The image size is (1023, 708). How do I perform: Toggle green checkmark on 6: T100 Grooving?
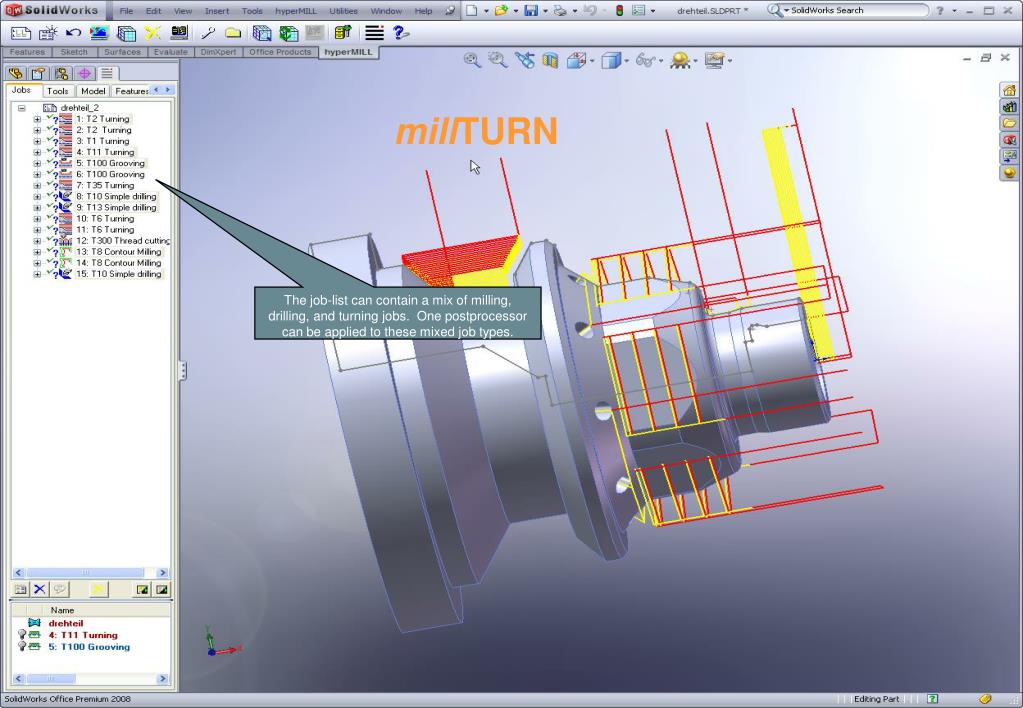(49, 173)
